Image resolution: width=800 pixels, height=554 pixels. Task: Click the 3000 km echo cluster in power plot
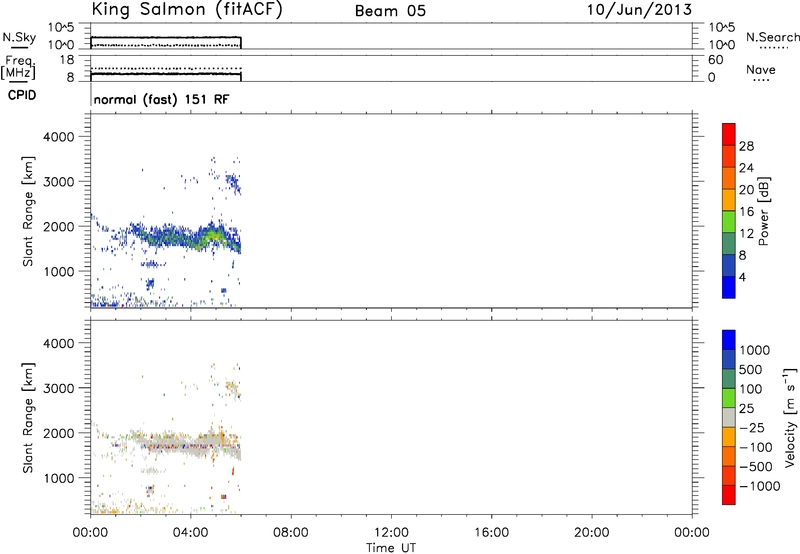tap(233, 183)
